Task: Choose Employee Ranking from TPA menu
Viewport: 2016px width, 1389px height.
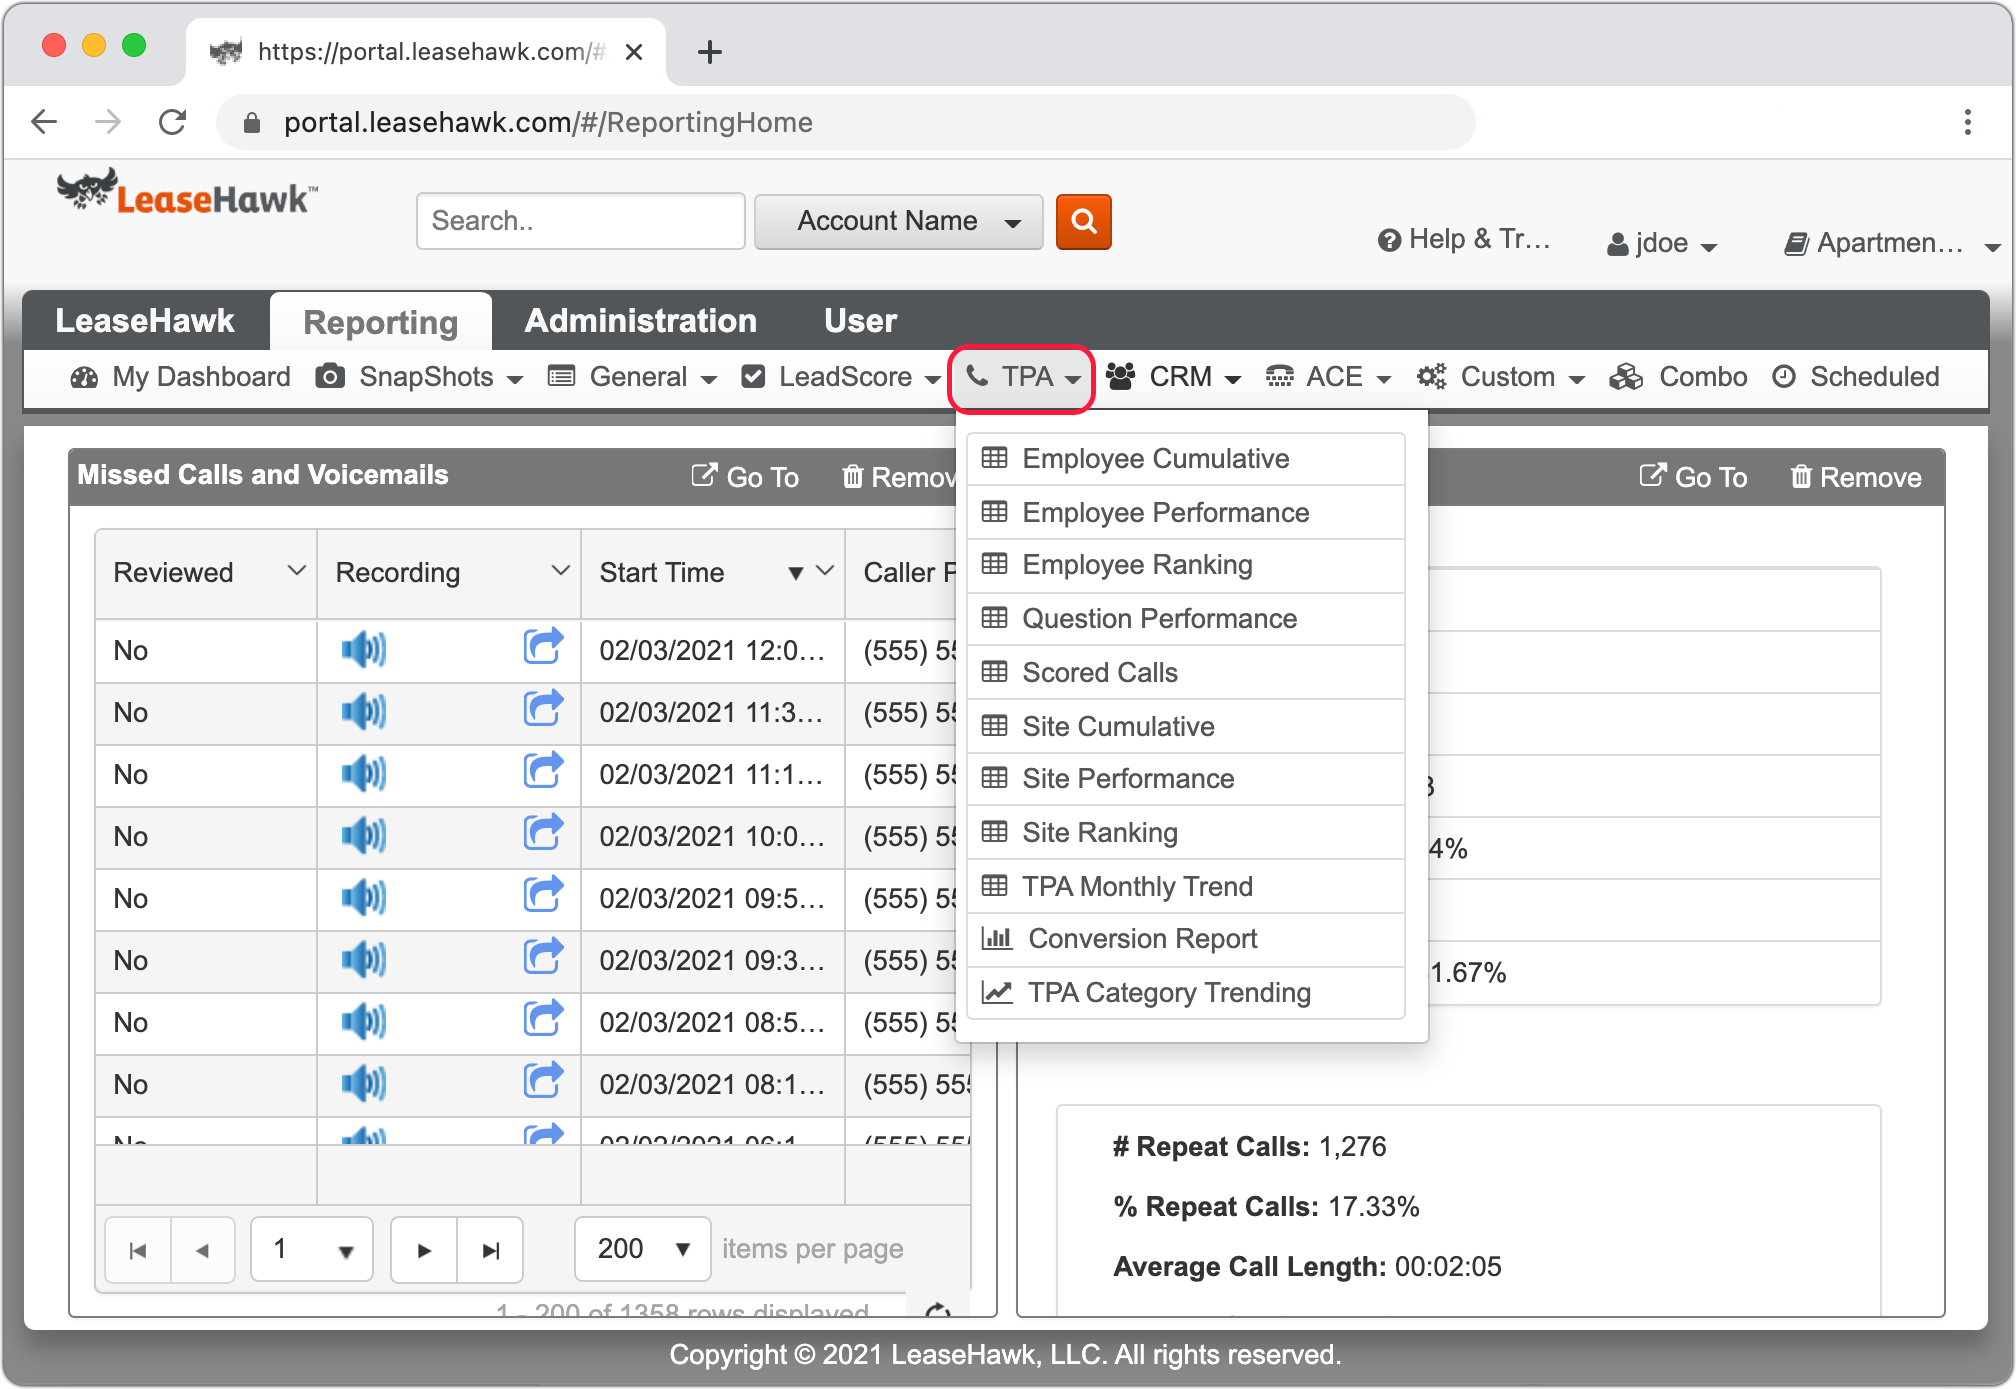Action: tap(1186, 565)
